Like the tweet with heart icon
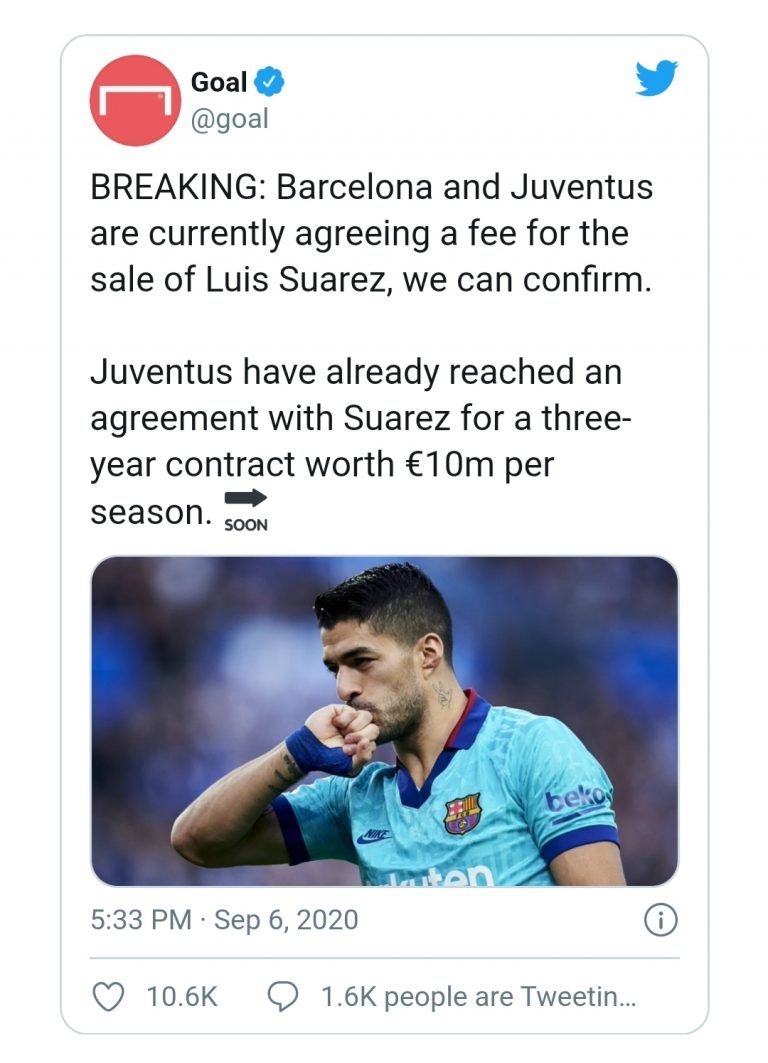Screen dimensions: 768x1063 tap(108, 997)
